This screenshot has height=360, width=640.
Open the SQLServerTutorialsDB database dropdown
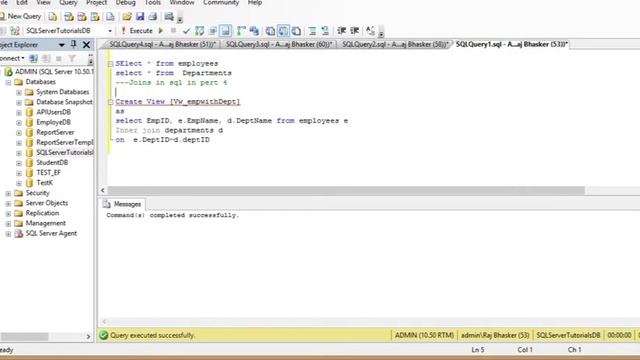pos(110,31)
